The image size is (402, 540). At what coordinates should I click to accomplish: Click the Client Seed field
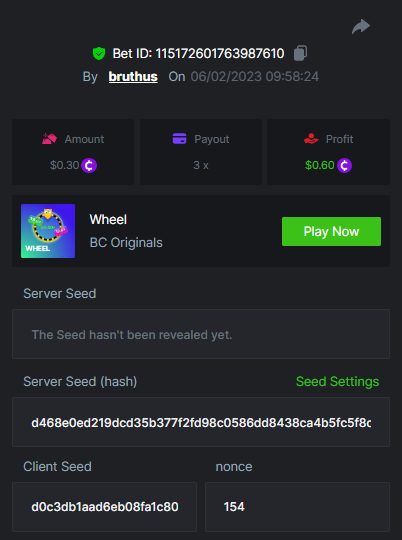[104, 507]
